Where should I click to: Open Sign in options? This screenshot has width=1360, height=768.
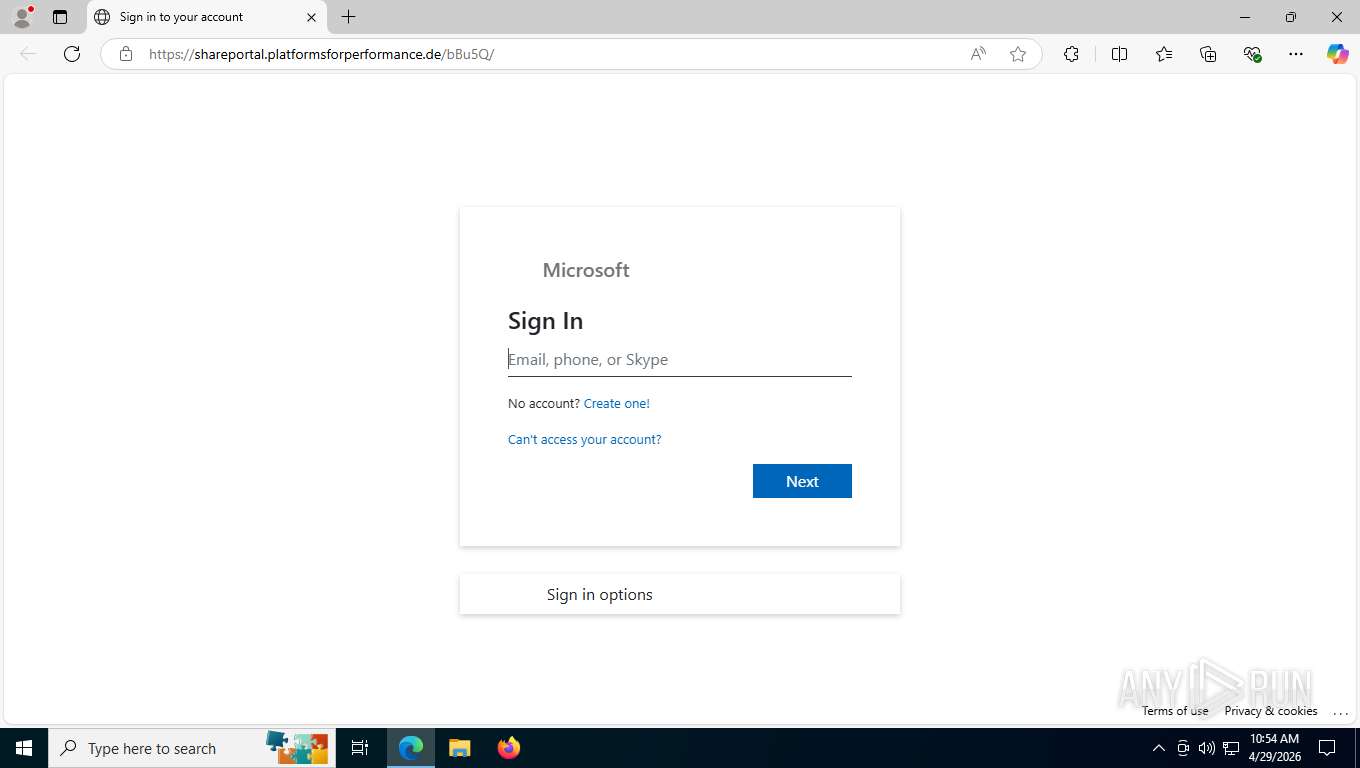680,594
